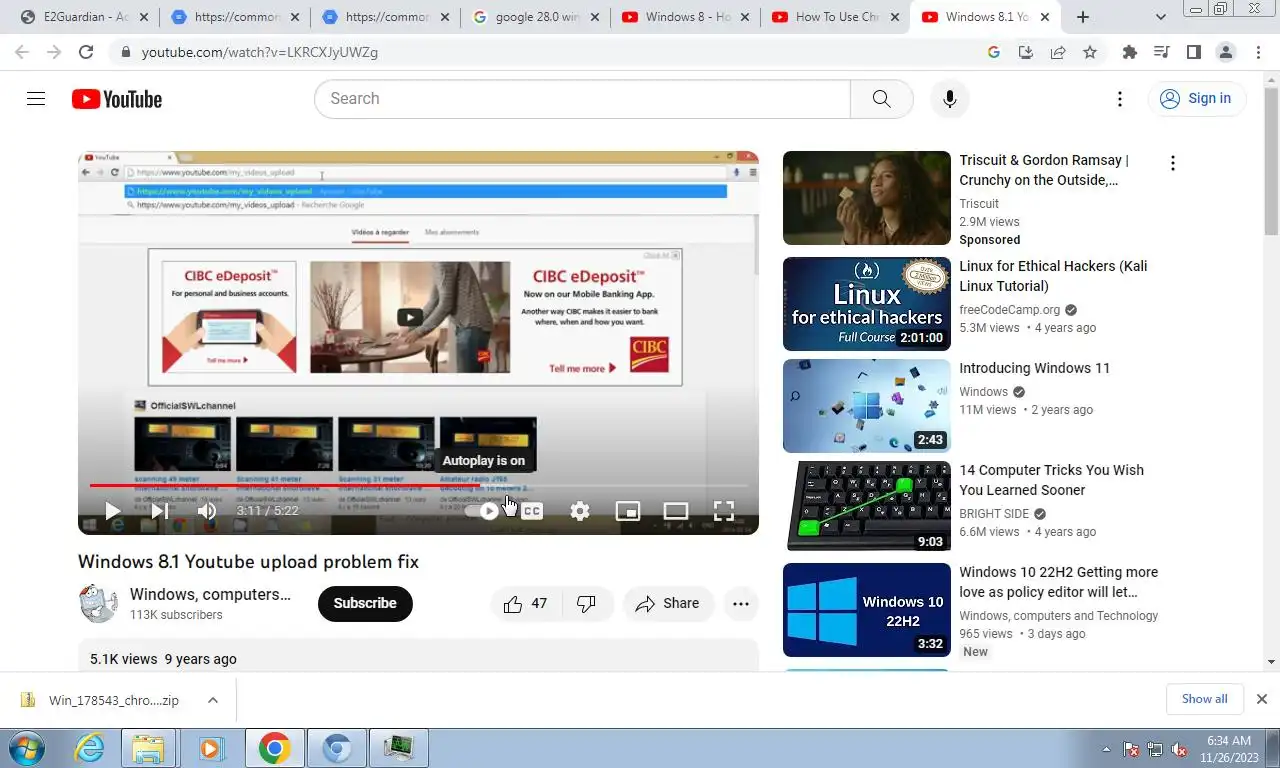Show all downloads
The image size is (1280, 768).
pos(1204,699)
